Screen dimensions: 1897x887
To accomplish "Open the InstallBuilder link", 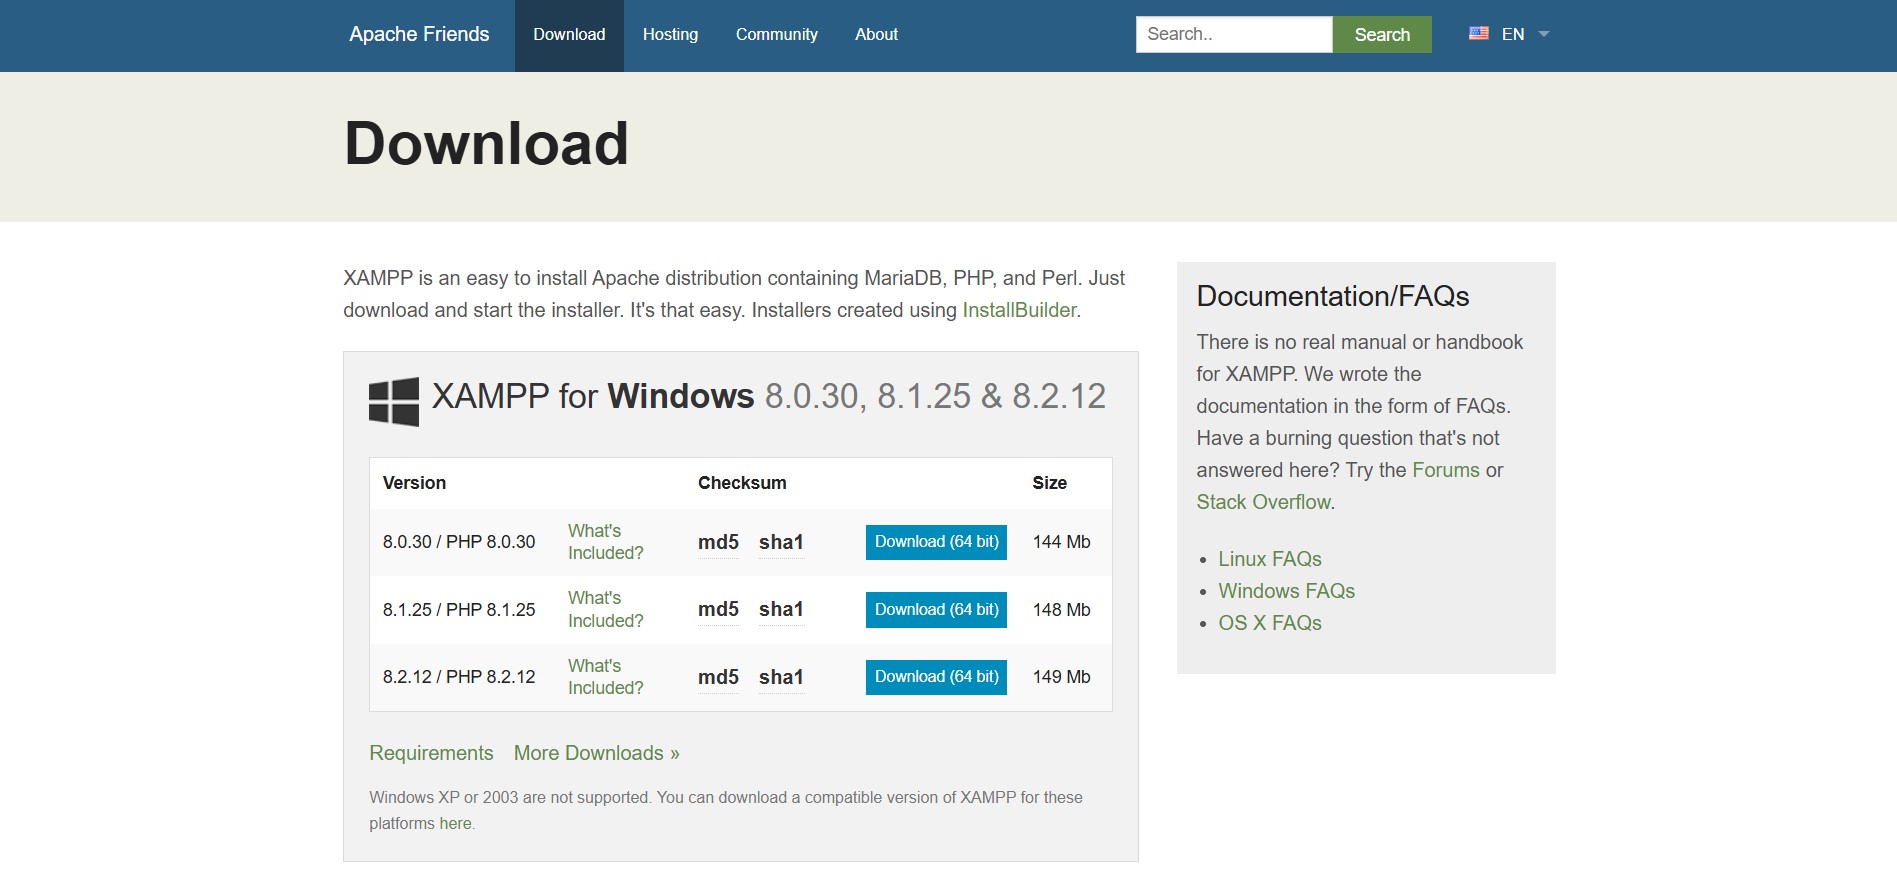I will click(x=1019, y=310).
